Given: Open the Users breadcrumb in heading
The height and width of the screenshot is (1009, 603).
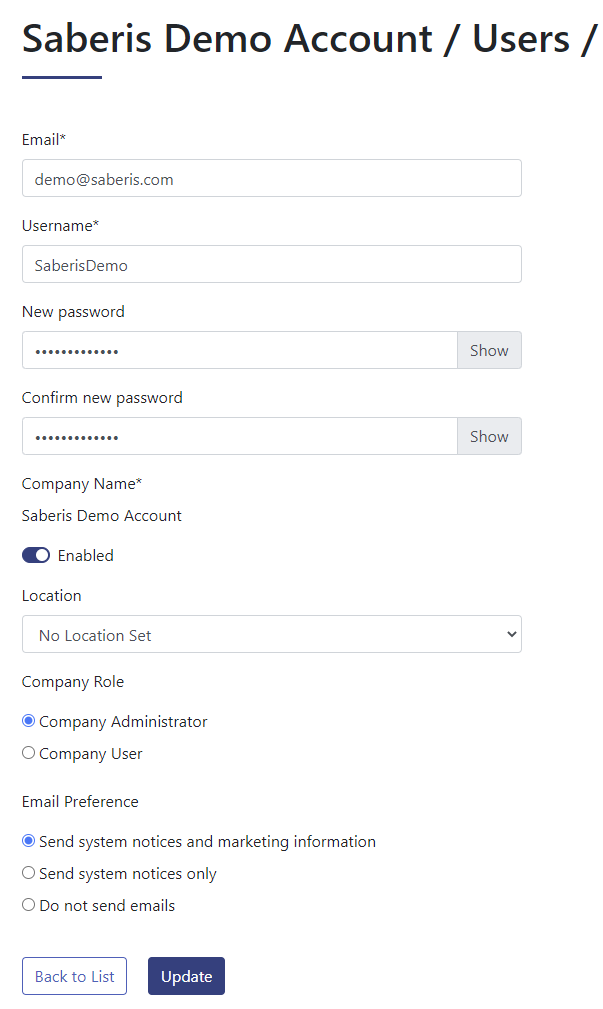Looking at the screenshot, I should point(521,39).
